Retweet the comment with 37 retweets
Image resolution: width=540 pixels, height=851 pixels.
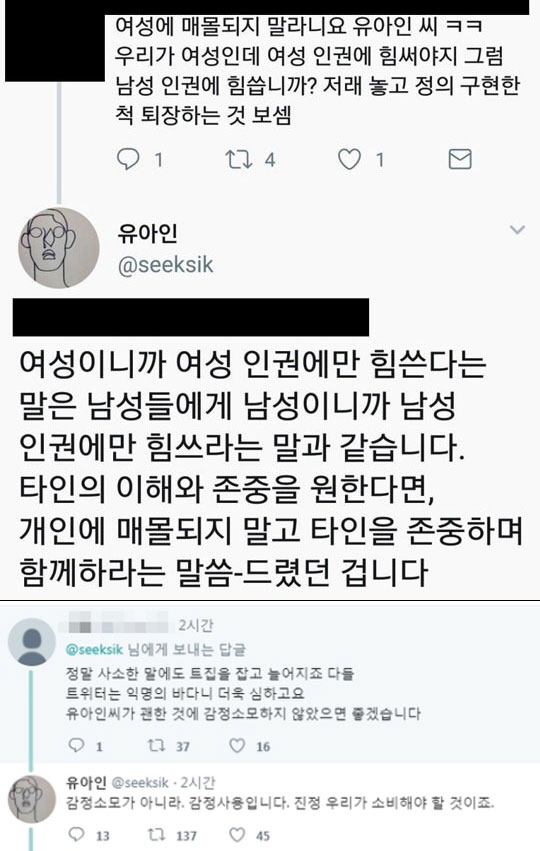point(157,745)
